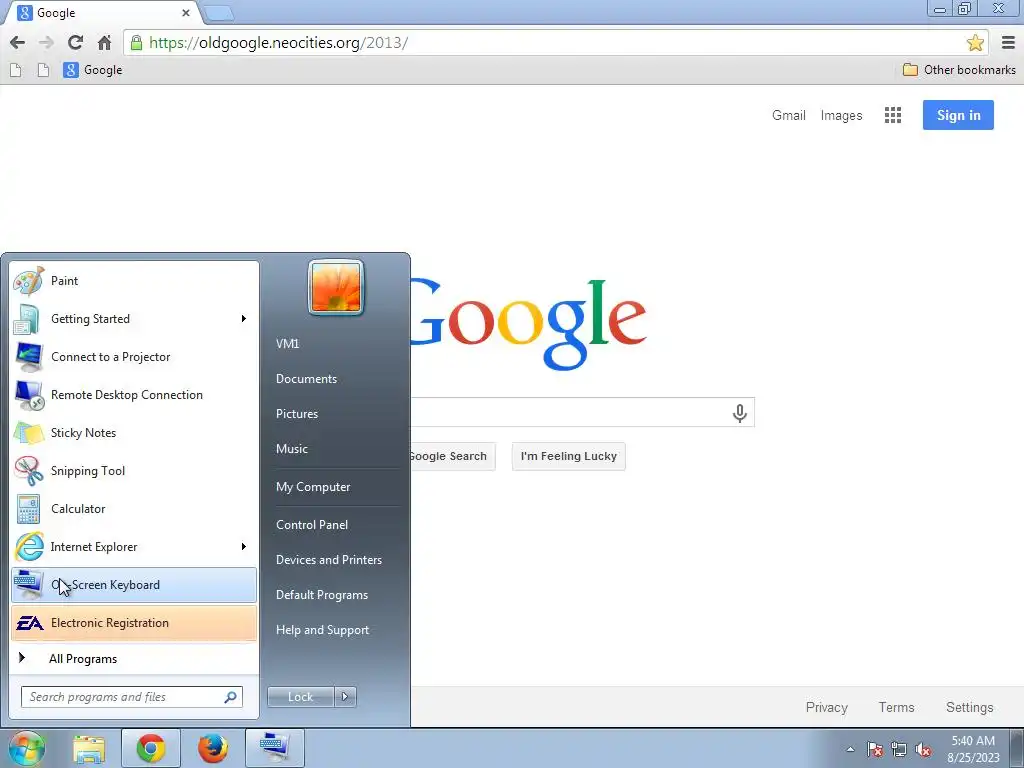Click the Lock button
The height and width of the screenshot is (768, 1024).
click(x=300, y=697)
